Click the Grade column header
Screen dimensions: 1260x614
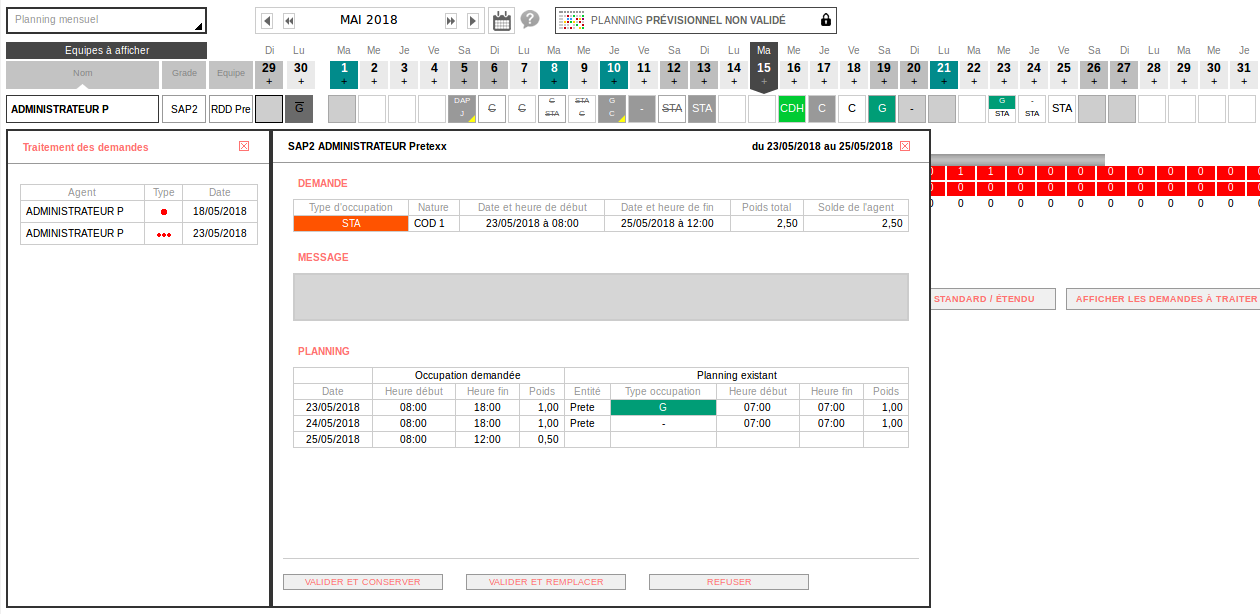click(184, 73)
